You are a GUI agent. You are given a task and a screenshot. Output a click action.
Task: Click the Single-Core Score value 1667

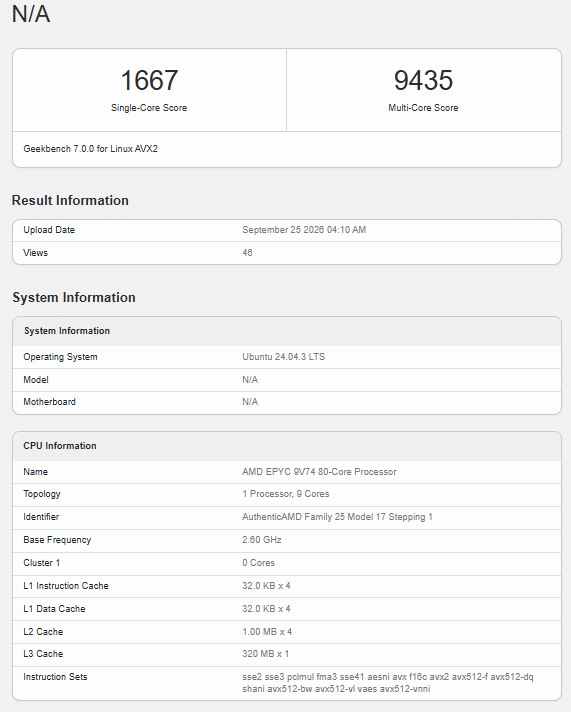tap(149, 80)
